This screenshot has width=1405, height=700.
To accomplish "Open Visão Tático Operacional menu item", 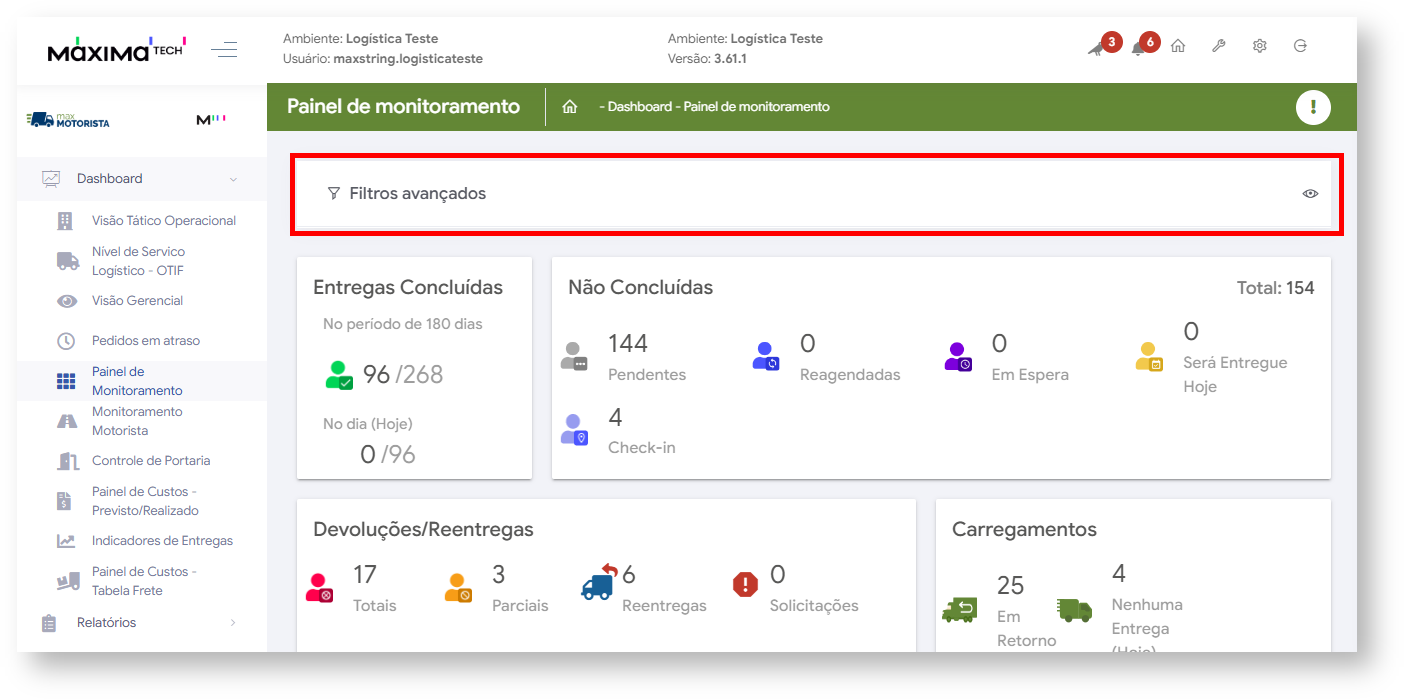I will (x=164, y=221).
